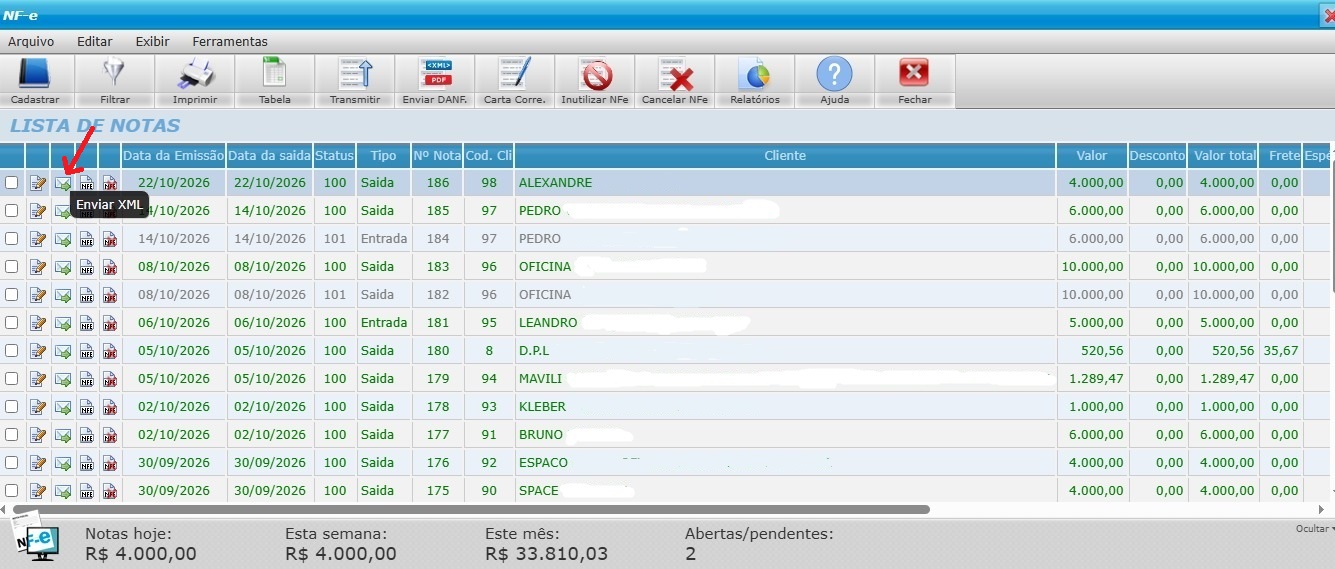Click the Desconto column header

tap(1157, 156)
